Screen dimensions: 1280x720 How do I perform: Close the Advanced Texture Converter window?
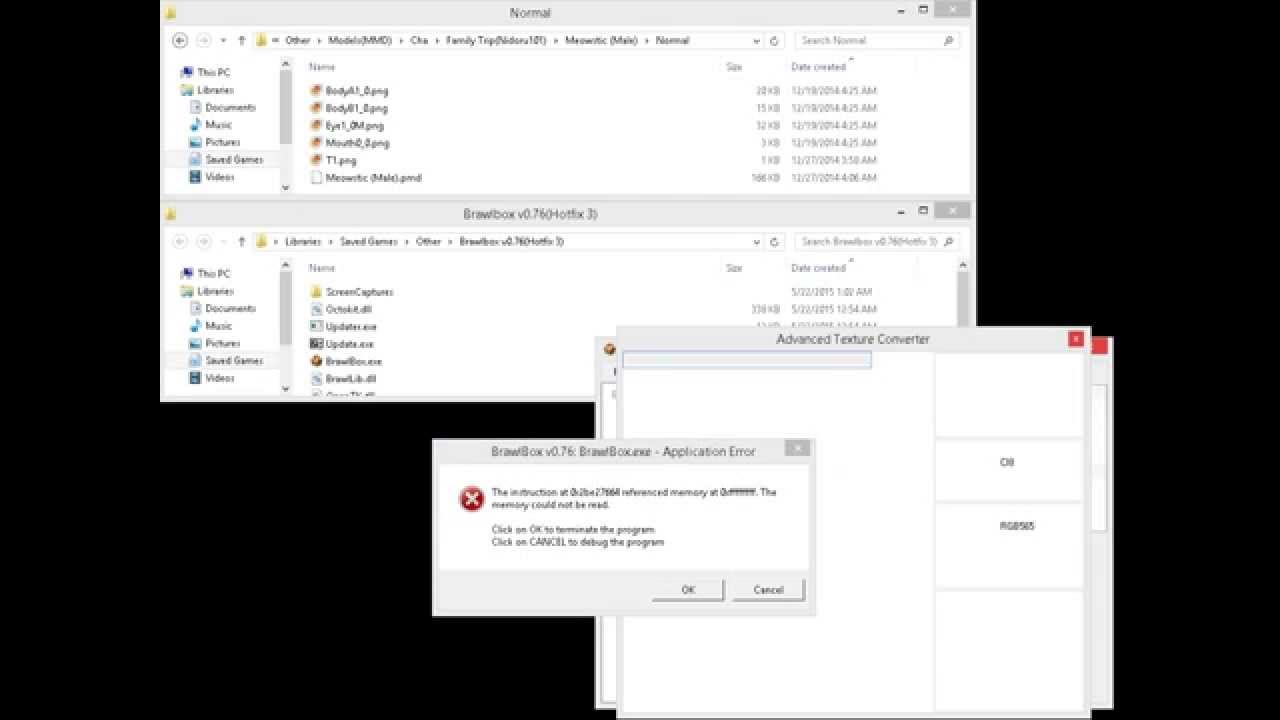(x=1076, y=339)
